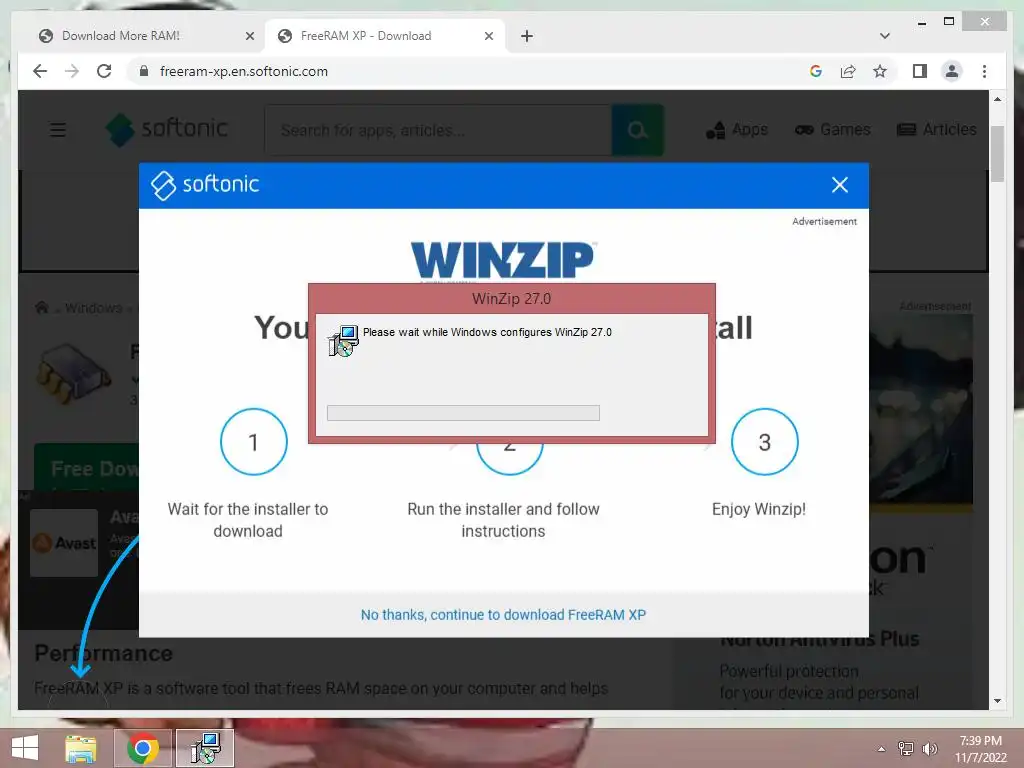Click the Google icon in the address bar
Image resolution: width=1024 pixels, height=768 pixels.
coord(816,71)
